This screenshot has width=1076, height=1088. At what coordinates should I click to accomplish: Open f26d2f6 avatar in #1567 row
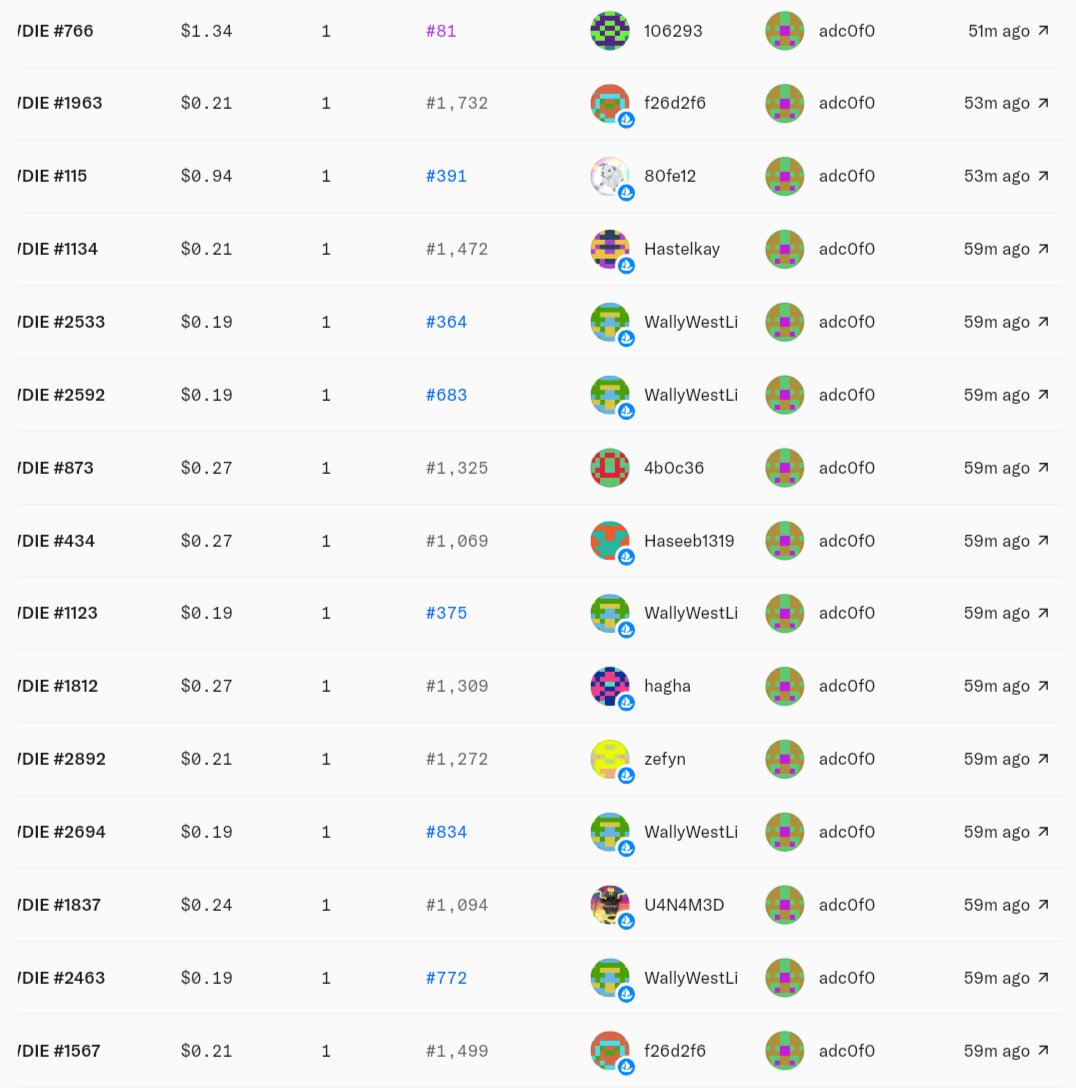tap(610, 1051)
